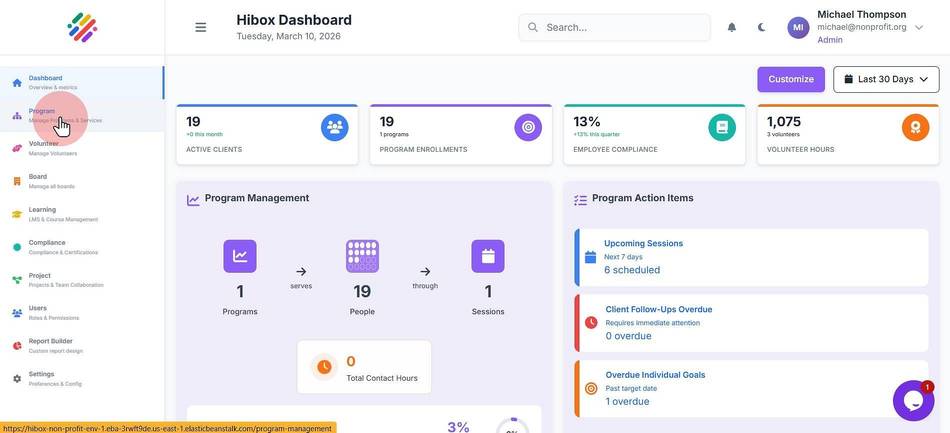Screen dimensions: 950x433
Task: Open Board in the sidebar
Action: click(82, 181)
